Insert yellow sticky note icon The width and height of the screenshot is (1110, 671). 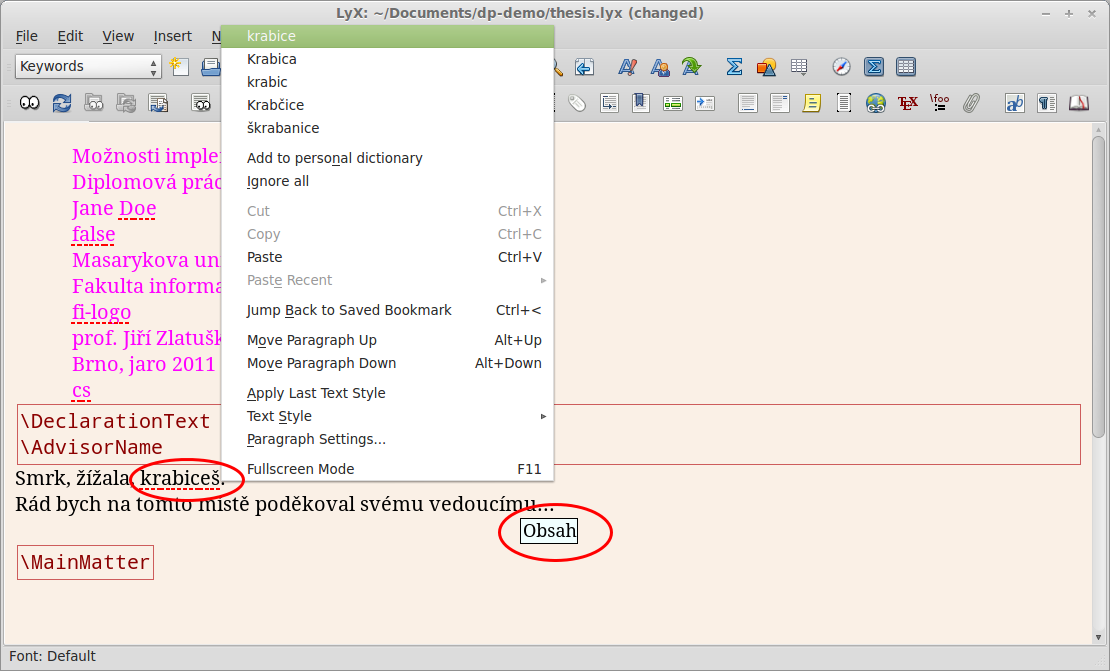[811, 103]
